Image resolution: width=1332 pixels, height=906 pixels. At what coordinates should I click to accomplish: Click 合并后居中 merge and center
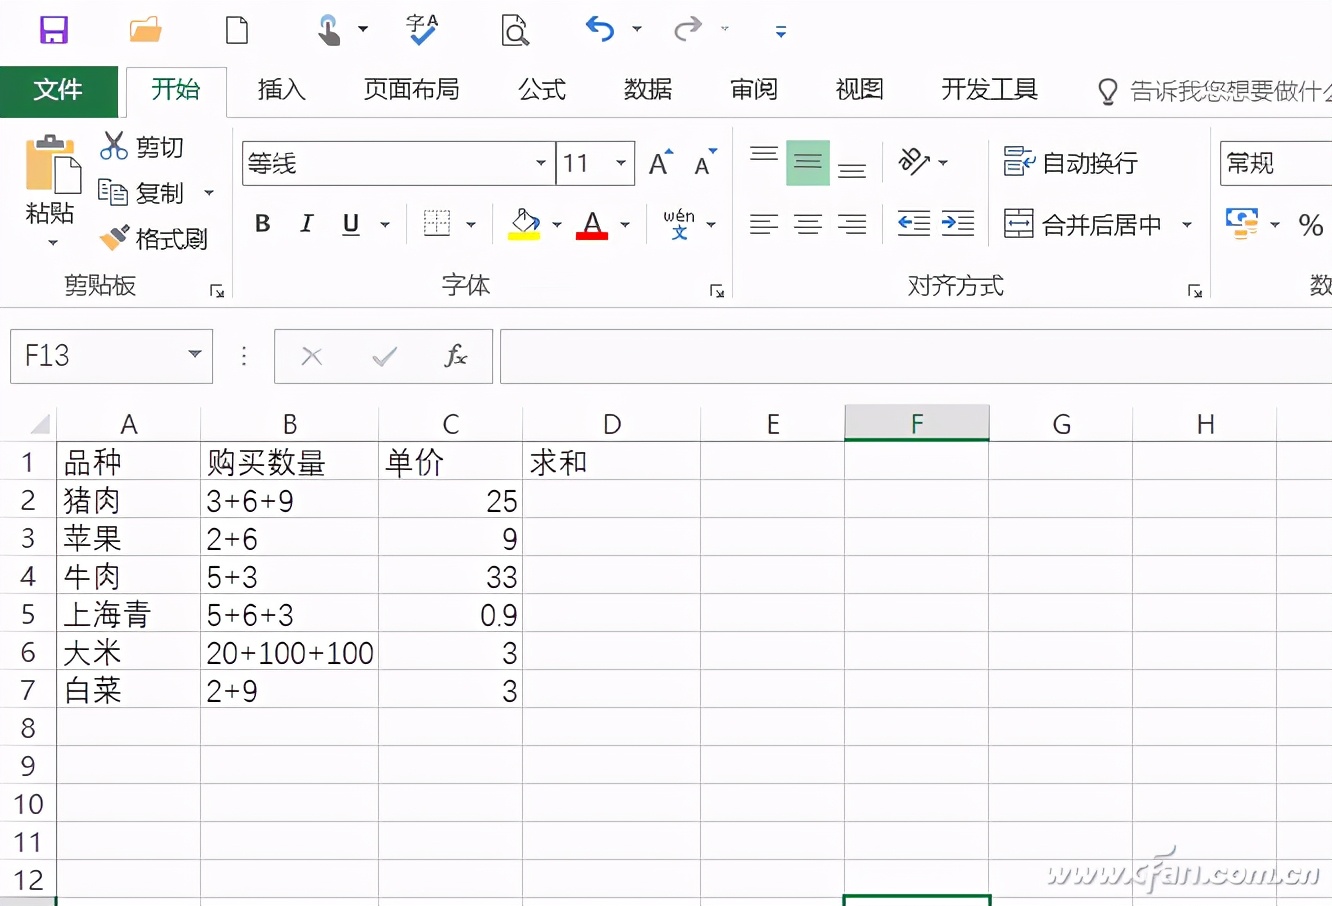click(1083, 224)
